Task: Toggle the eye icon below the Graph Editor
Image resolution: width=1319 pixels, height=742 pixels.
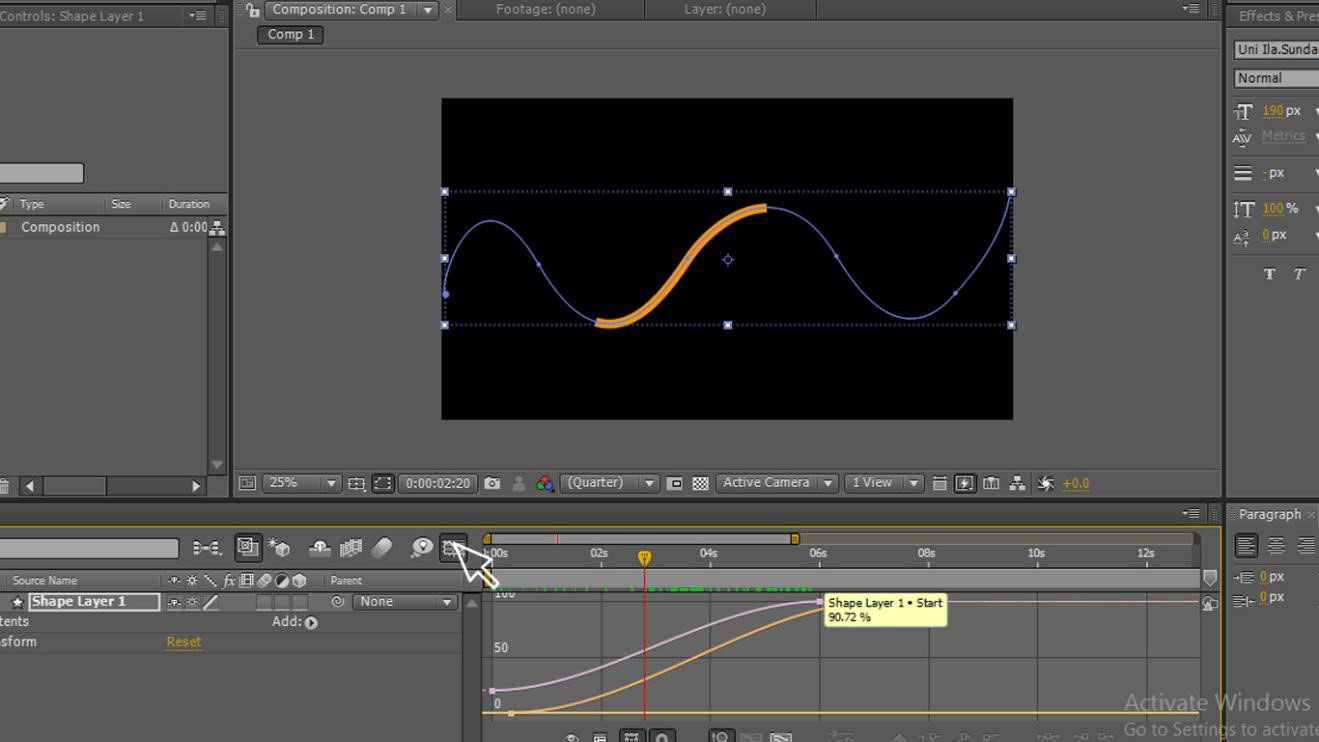Action: tap(571, 737)
